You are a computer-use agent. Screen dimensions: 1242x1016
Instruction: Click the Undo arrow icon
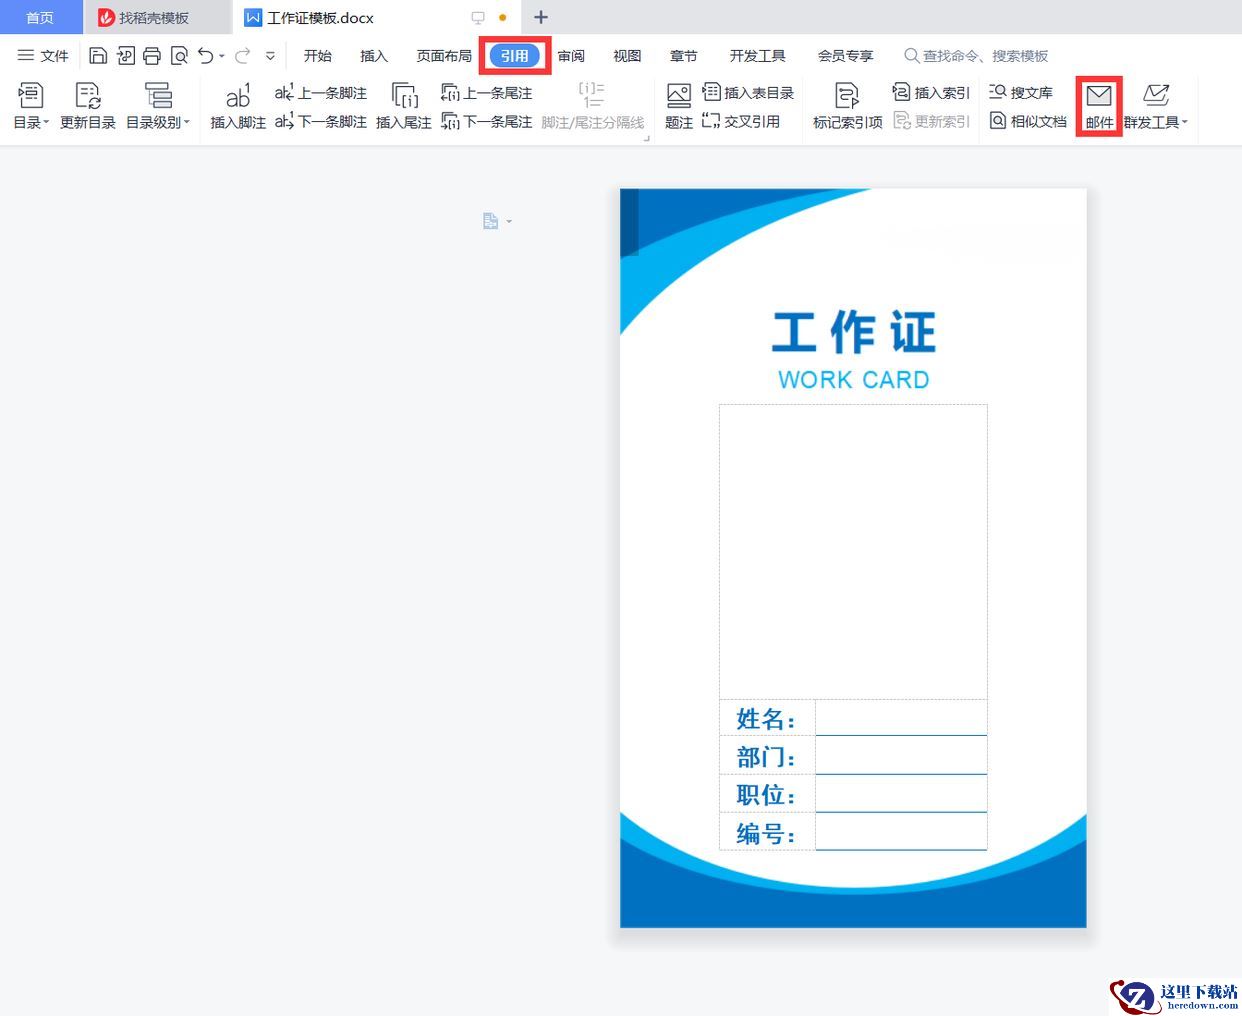pyautogui.click(x=205, y=56)
